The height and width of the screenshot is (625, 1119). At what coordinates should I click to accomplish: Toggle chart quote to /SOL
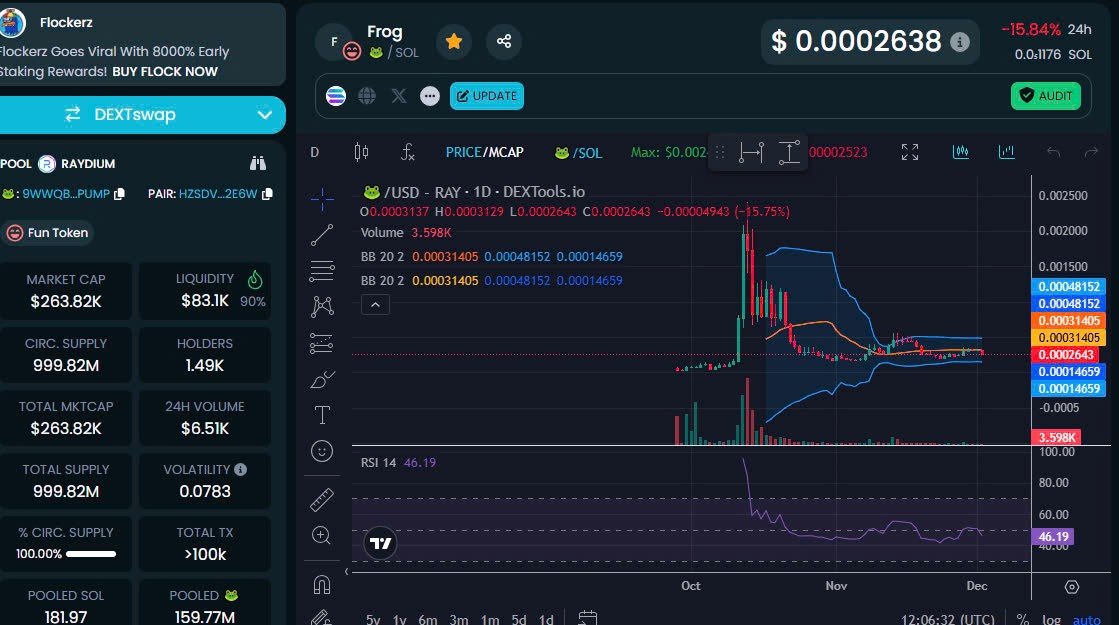(x=579, y=153)
